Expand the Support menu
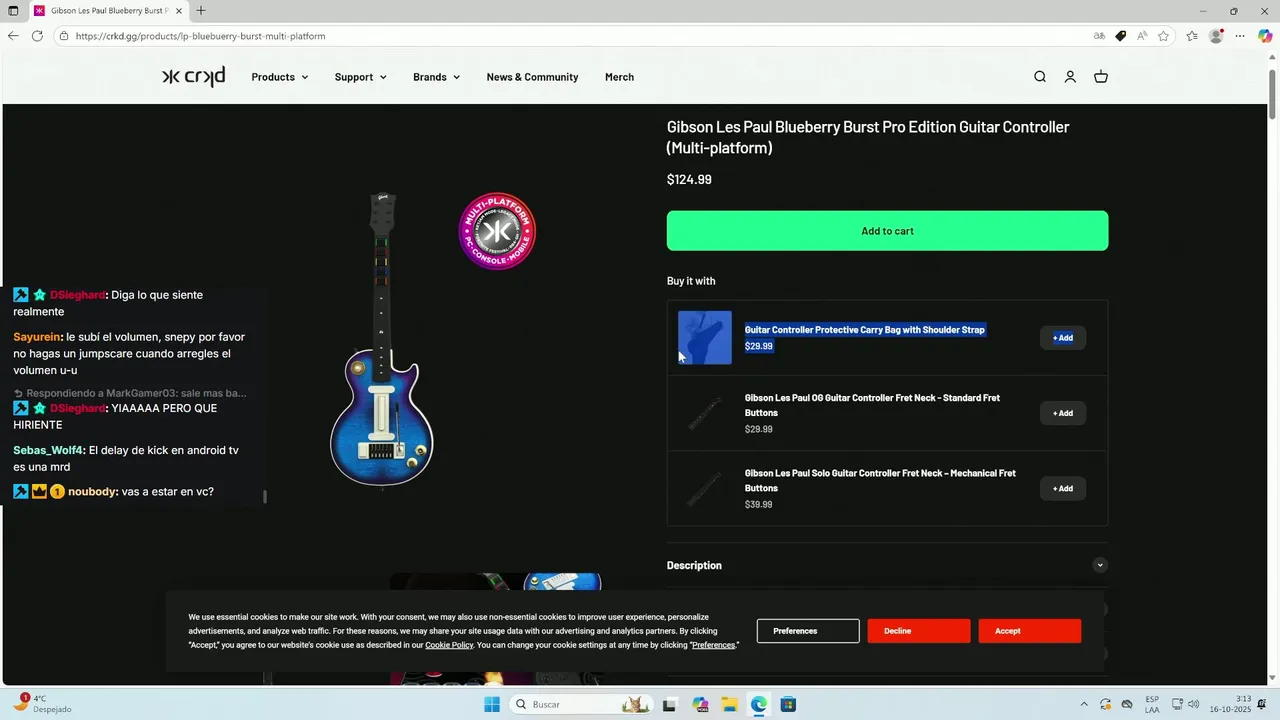The image size is (1280, 720). 360,77
